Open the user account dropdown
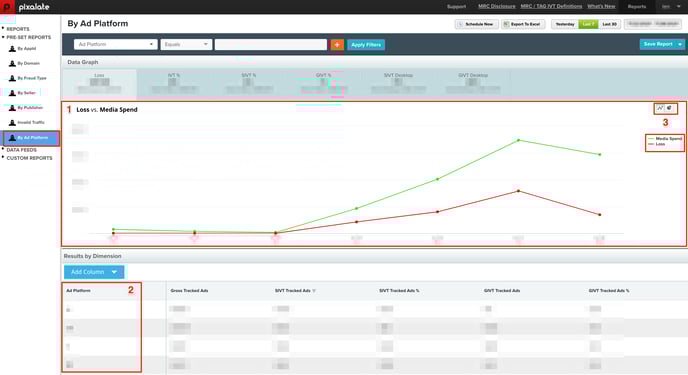 coord(671,7)
